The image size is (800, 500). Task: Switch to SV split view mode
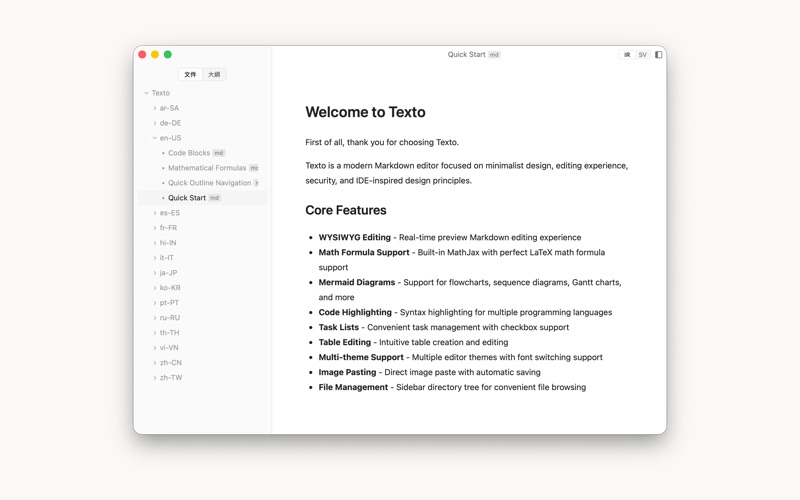642,55
